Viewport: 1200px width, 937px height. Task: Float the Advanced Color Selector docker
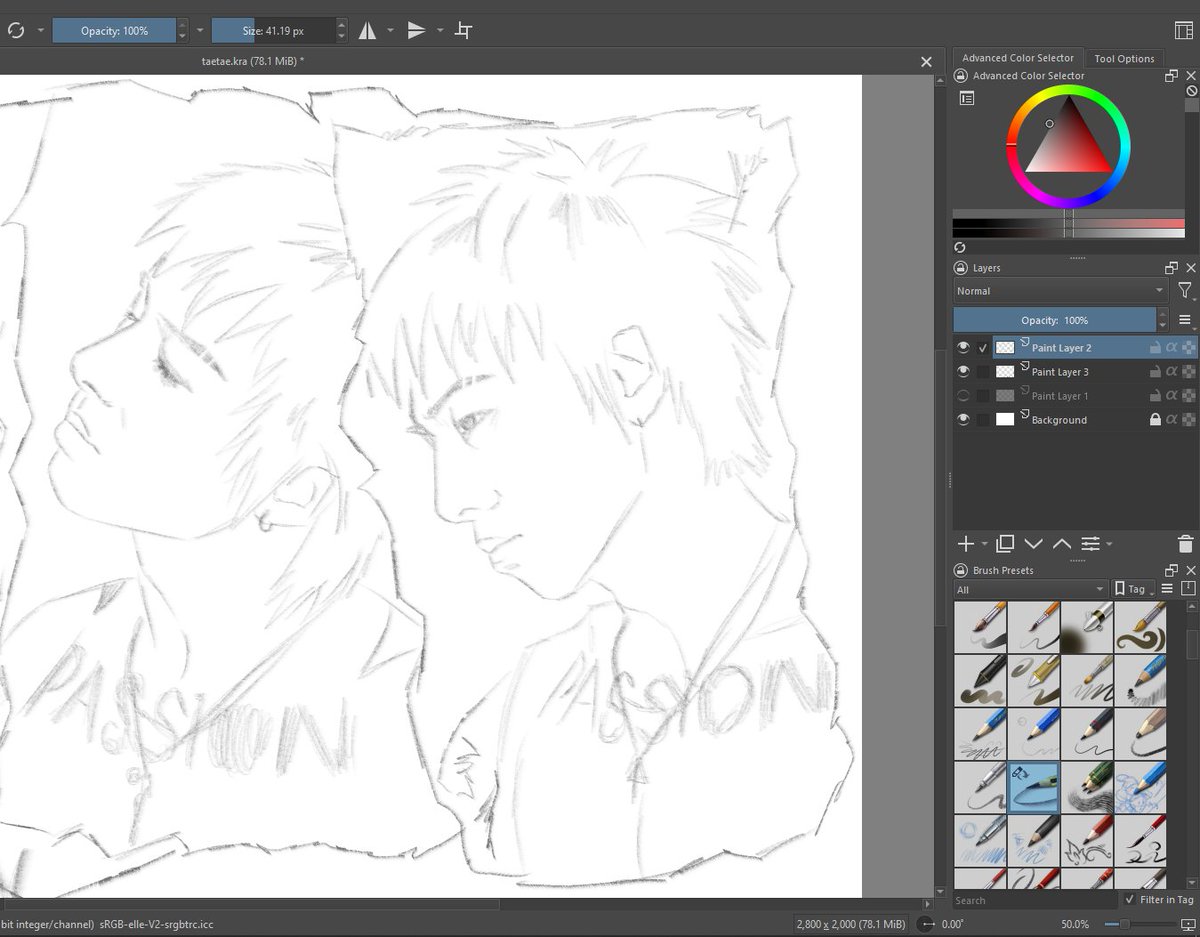(1172, 76)
